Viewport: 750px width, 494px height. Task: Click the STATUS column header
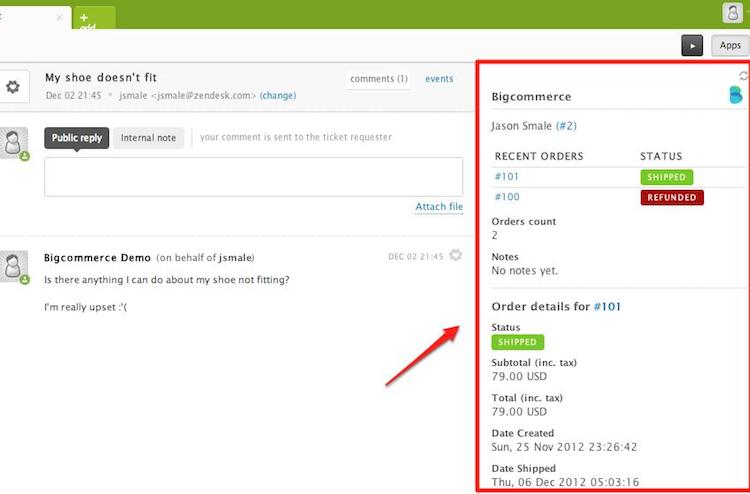661,156
